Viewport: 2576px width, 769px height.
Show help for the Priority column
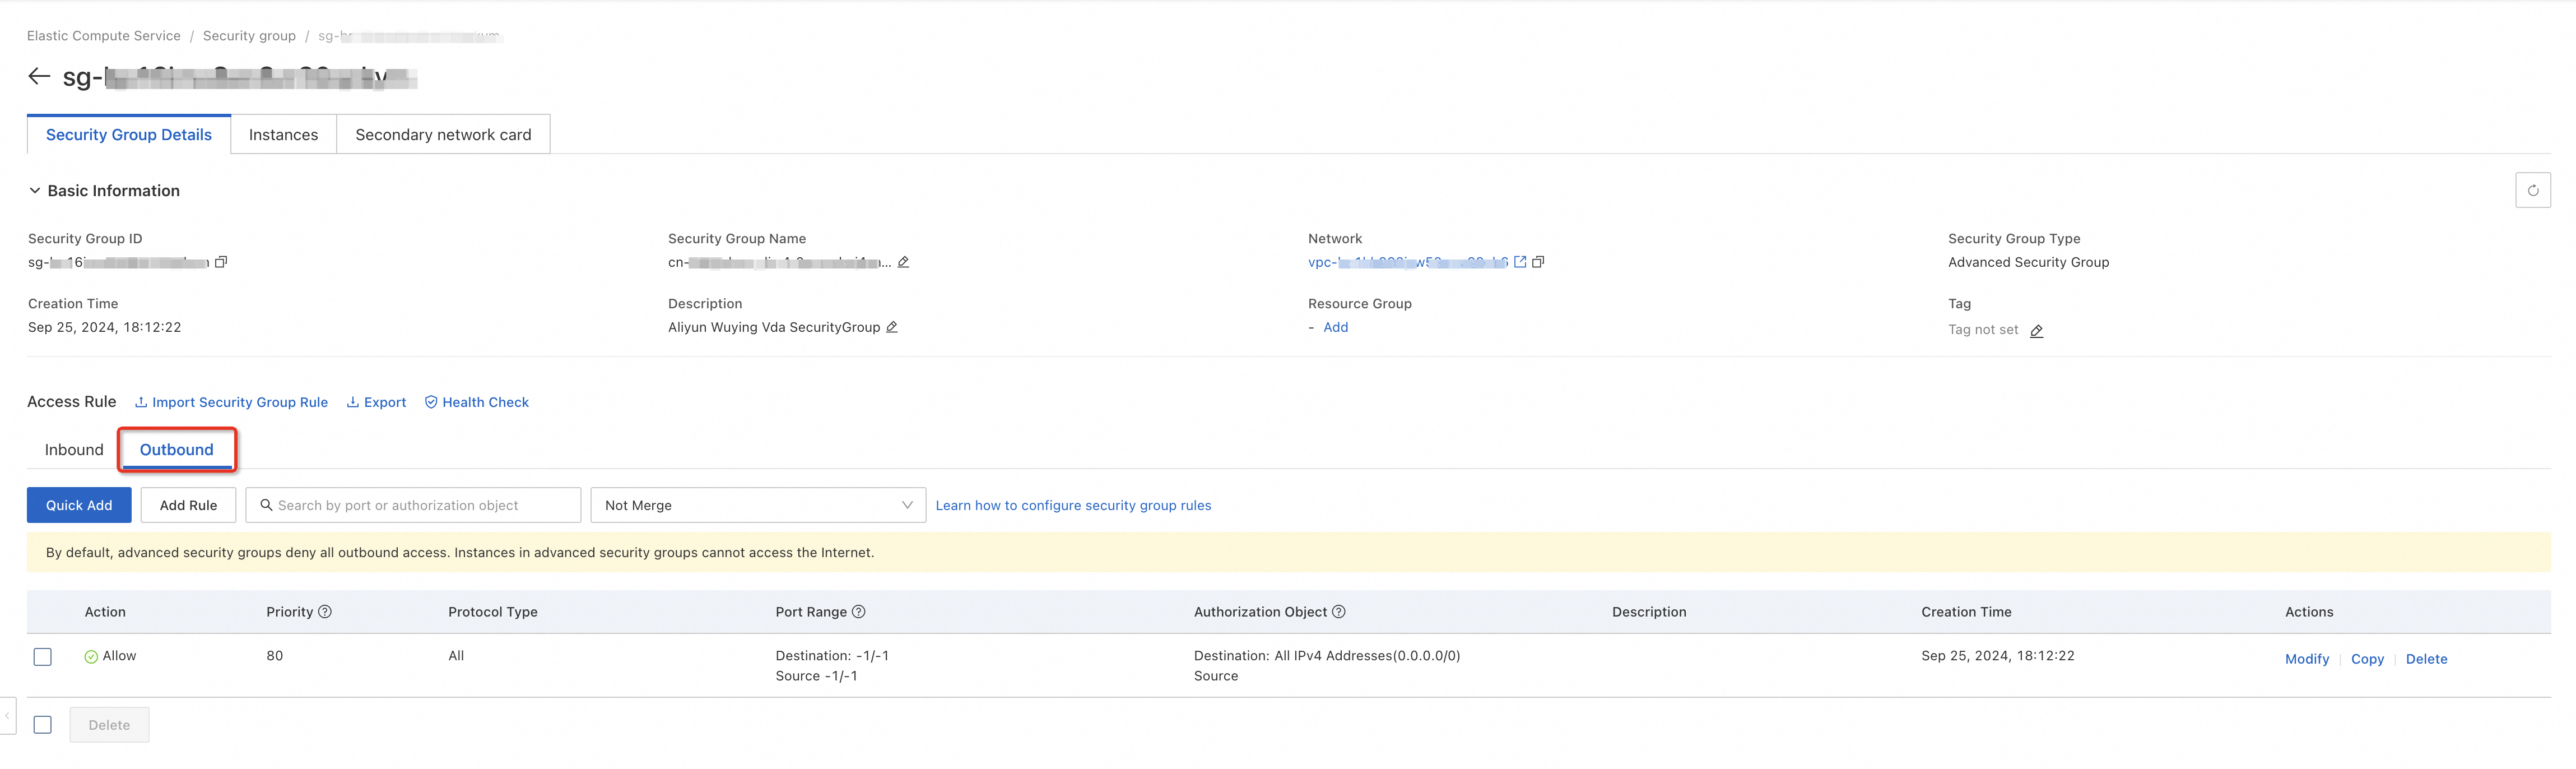coord(325,612)
